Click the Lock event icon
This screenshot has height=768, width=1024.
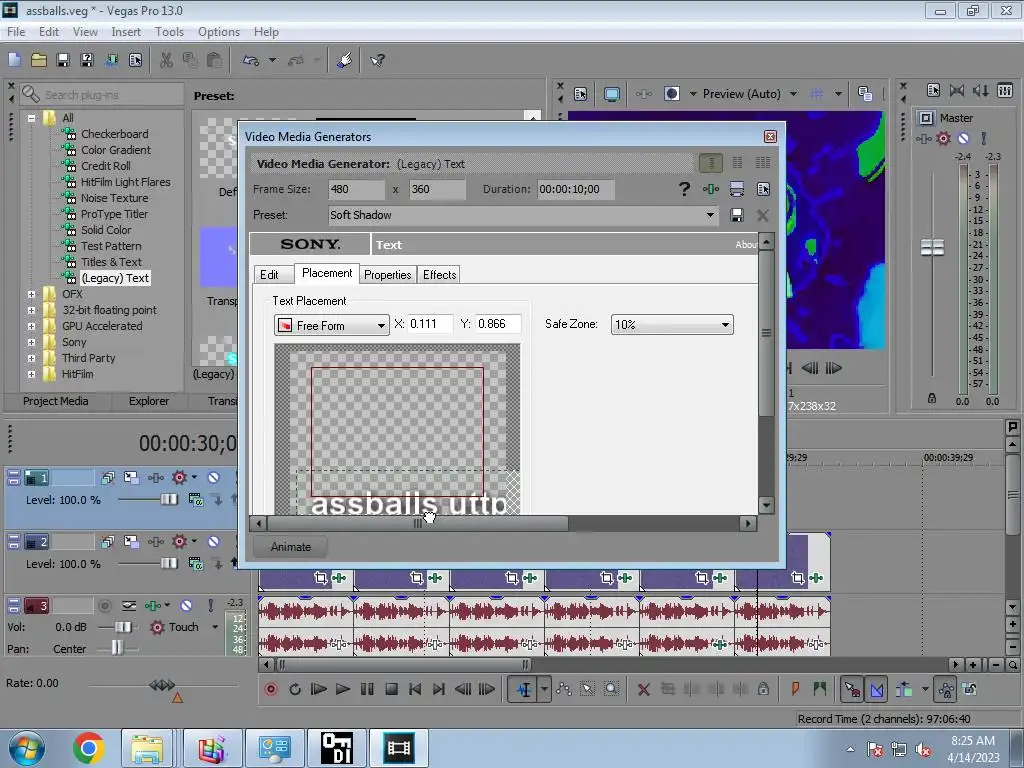point(763,690)
